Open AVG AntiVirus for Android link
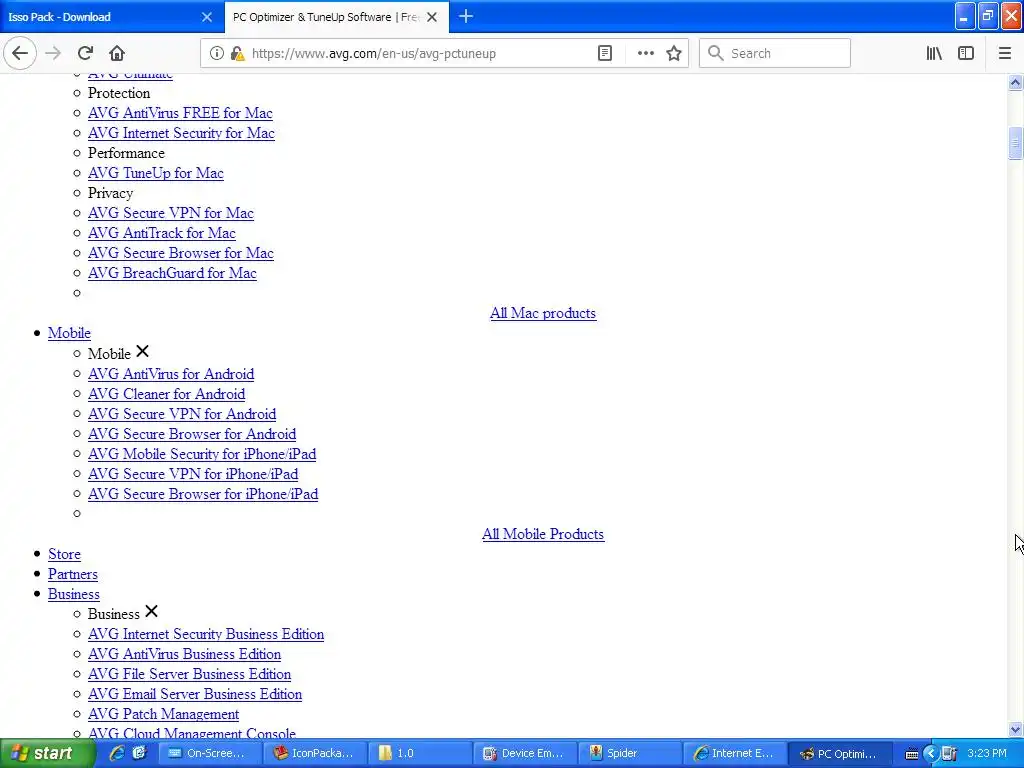1024x768 pixels. tap(171, 374)
